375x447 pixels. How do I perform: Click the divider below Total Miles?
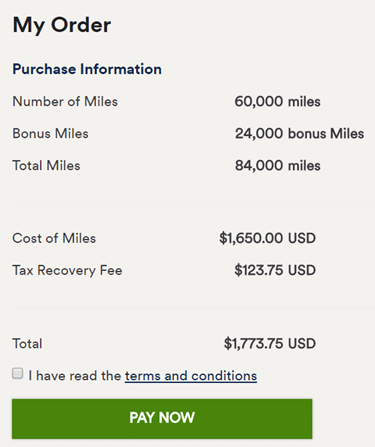click(x=193, y=202)
